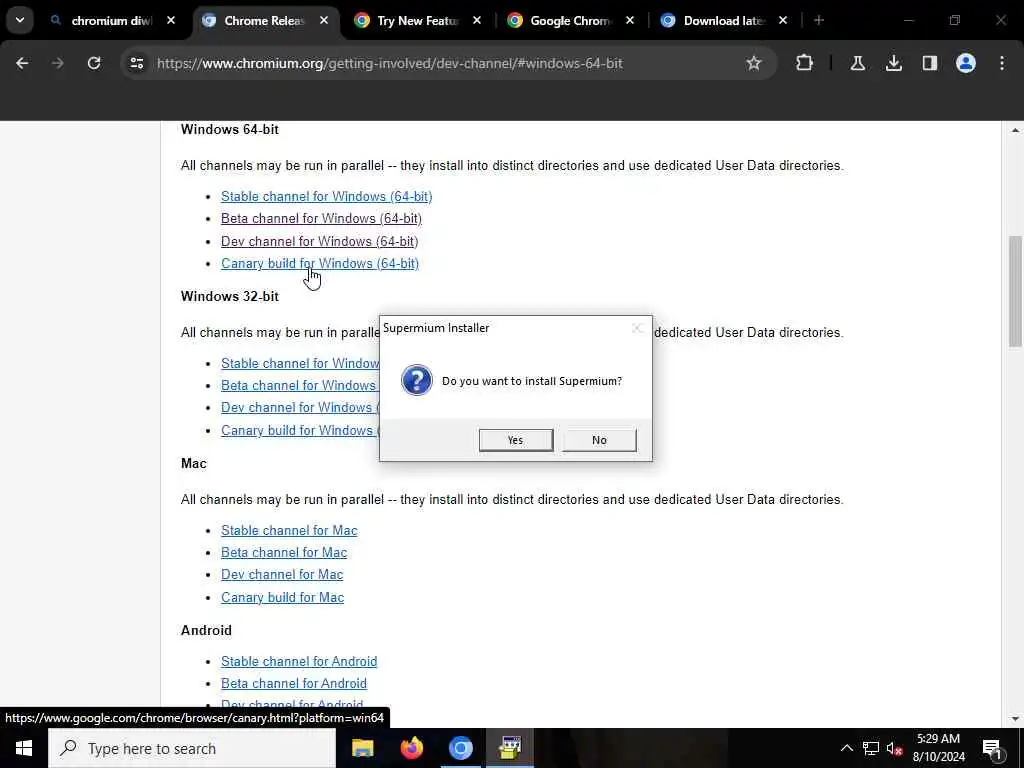Image resolution: width=1024 pixels, height=768 pixels.
Task: Open the taskbar clock and date
Action: [x=938, y=748]
